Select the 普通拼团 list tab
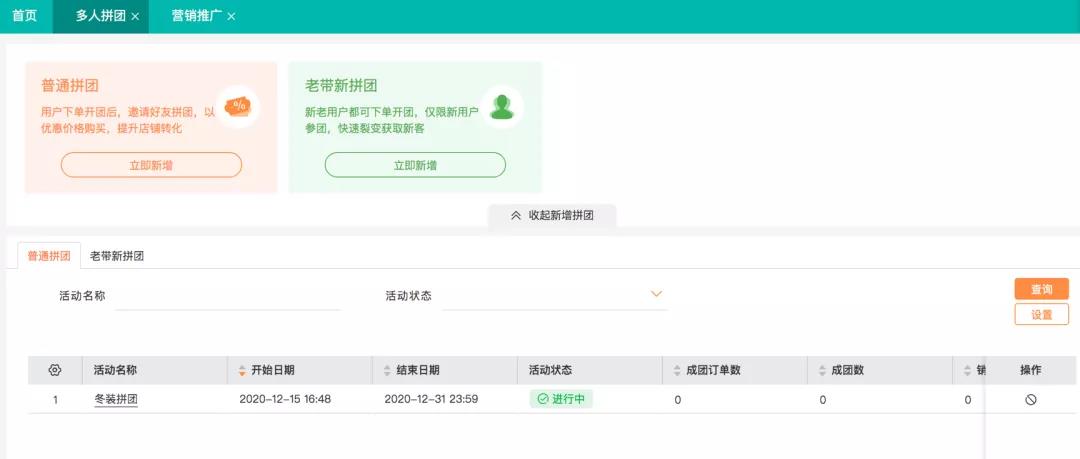 (49, 256)
